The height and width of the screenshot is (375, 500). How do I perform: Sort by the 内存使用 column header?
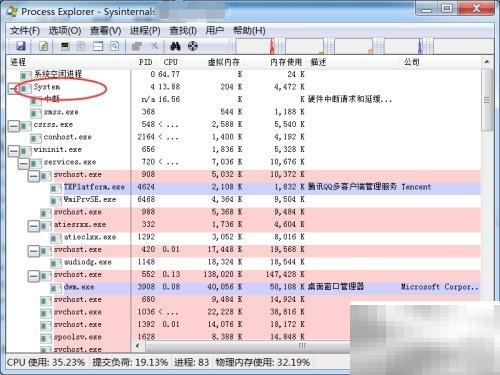click(286, 62)
